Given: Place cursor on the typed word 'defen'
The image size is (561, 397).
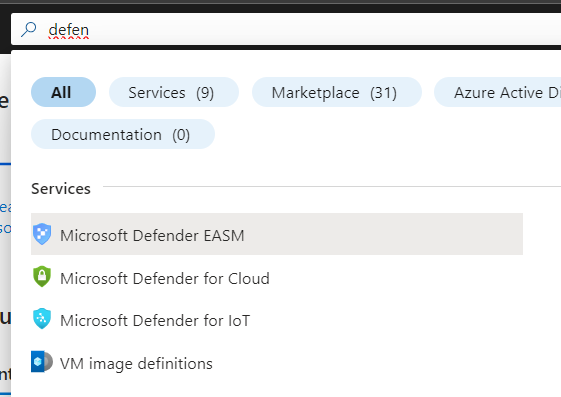Looking at the screenshot, I should point(69,30).
